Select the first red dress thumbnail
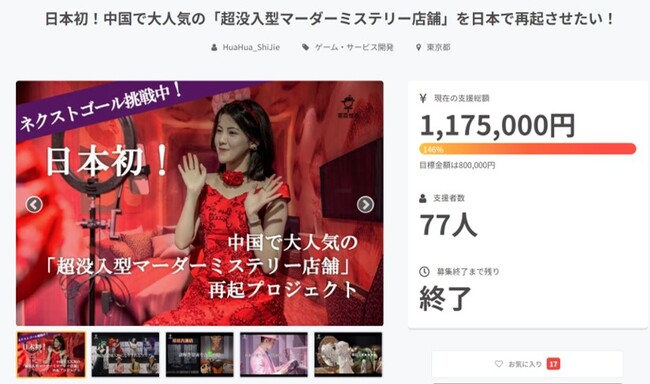The image size is (650, 384). [51, 355]
